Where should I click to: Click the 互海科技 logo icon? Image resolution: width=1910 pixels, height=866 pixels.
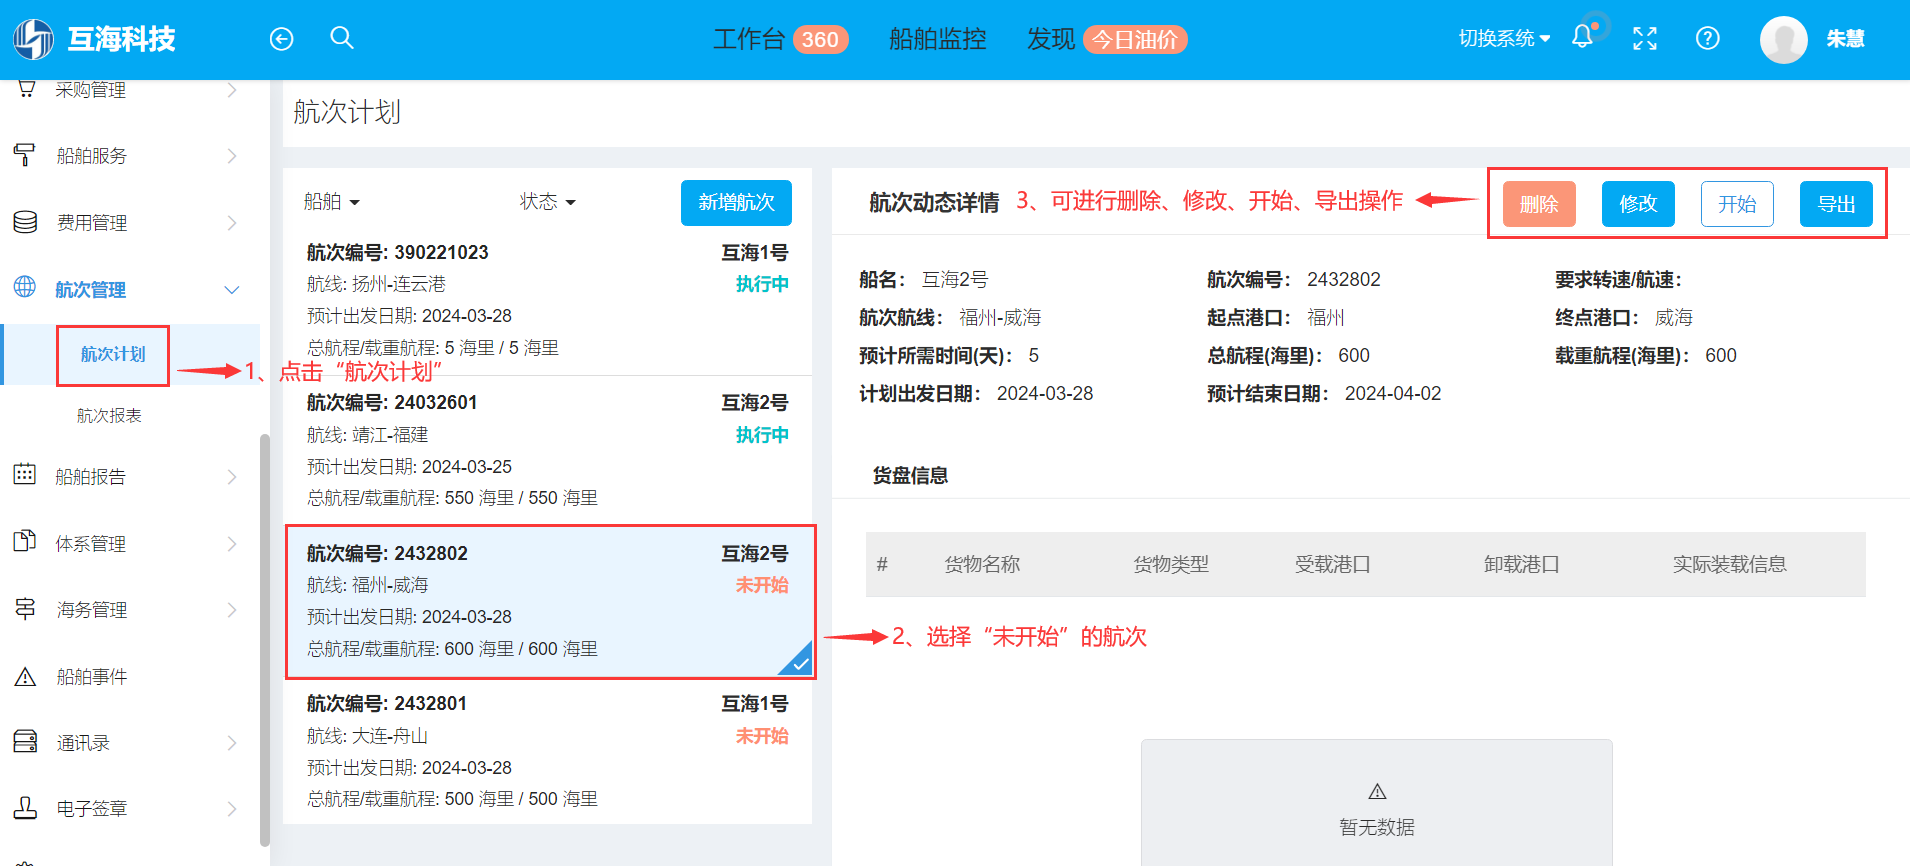point(33,39)
